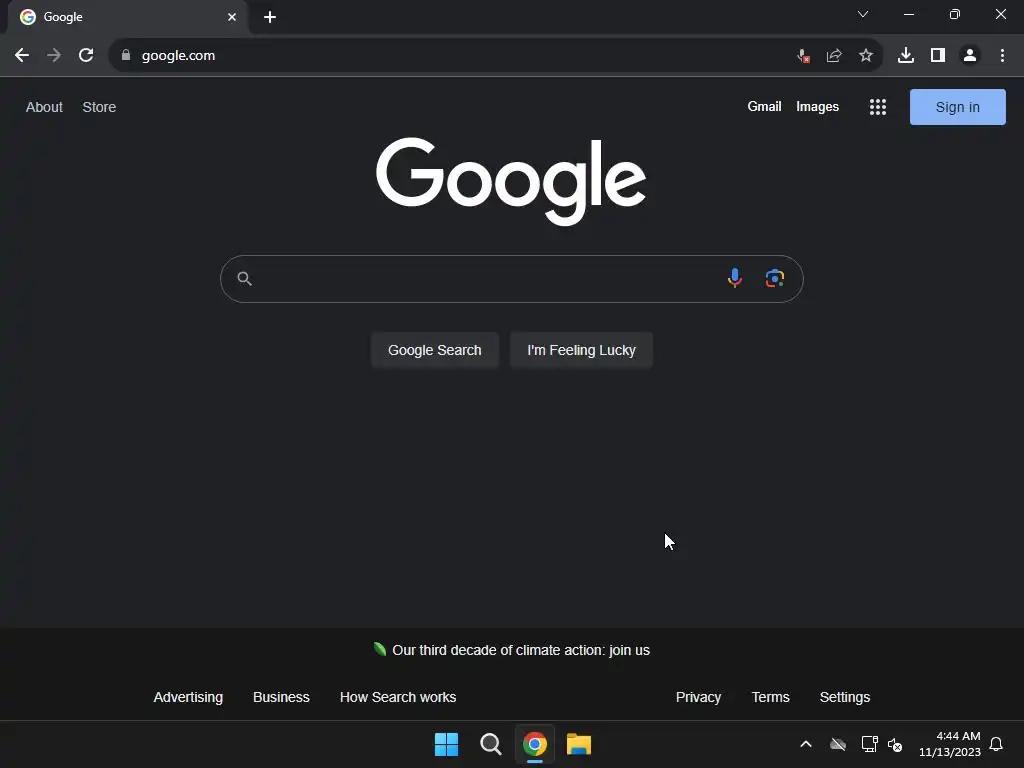Open Google apps grid

pyautogui.click(x=878, y=107)
